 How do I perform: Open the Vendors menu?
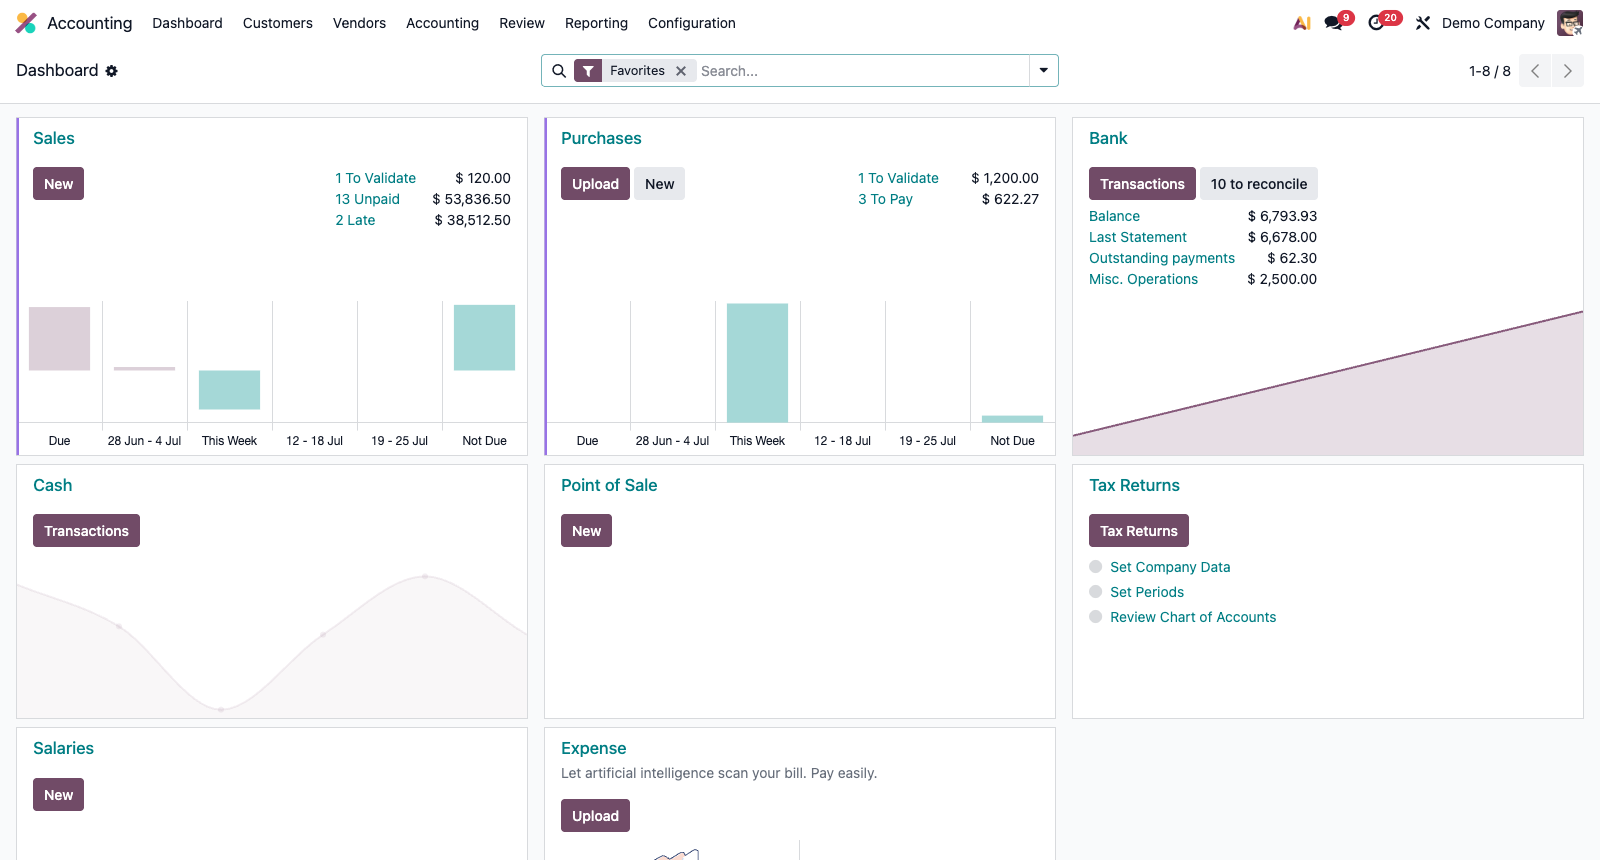click(359, 23)
